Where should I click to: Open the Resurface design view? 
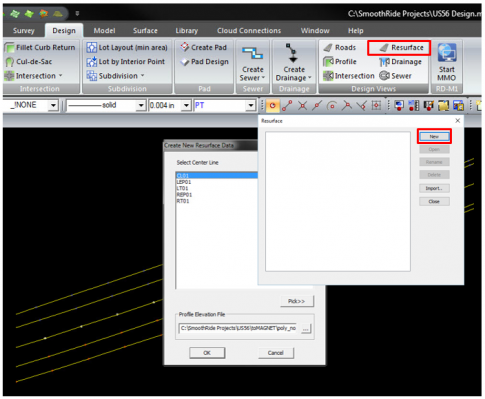tap(401, 48)
